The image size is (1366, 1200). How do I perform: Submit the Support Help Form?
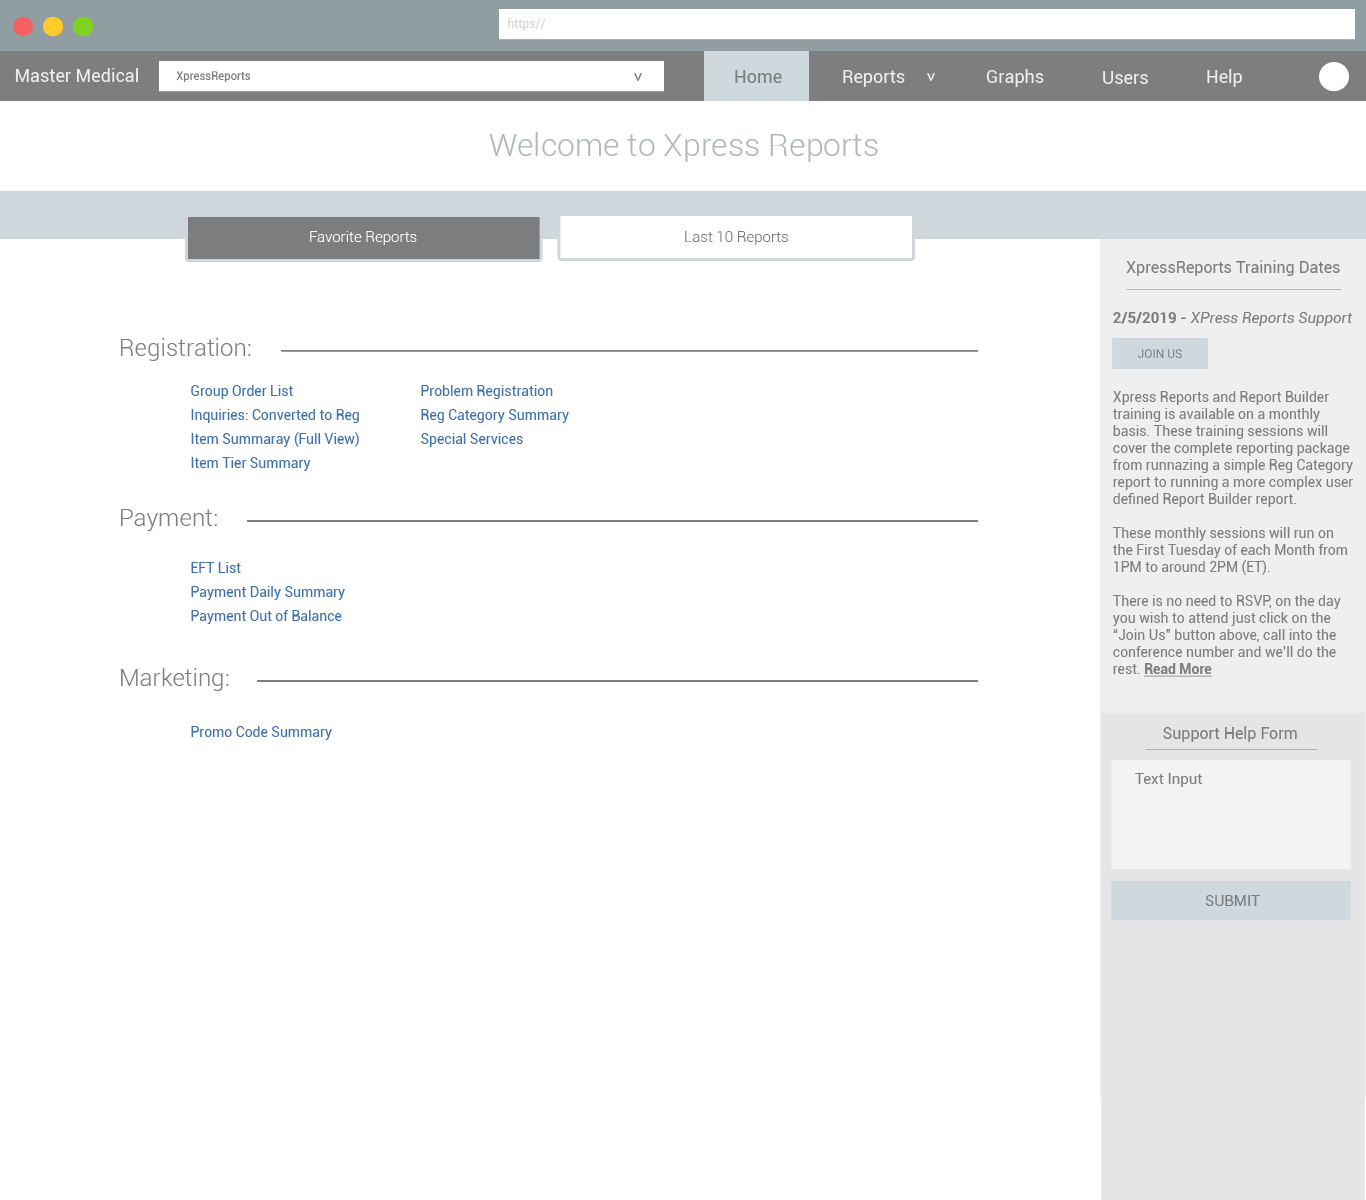click(x=1231, y=900)
